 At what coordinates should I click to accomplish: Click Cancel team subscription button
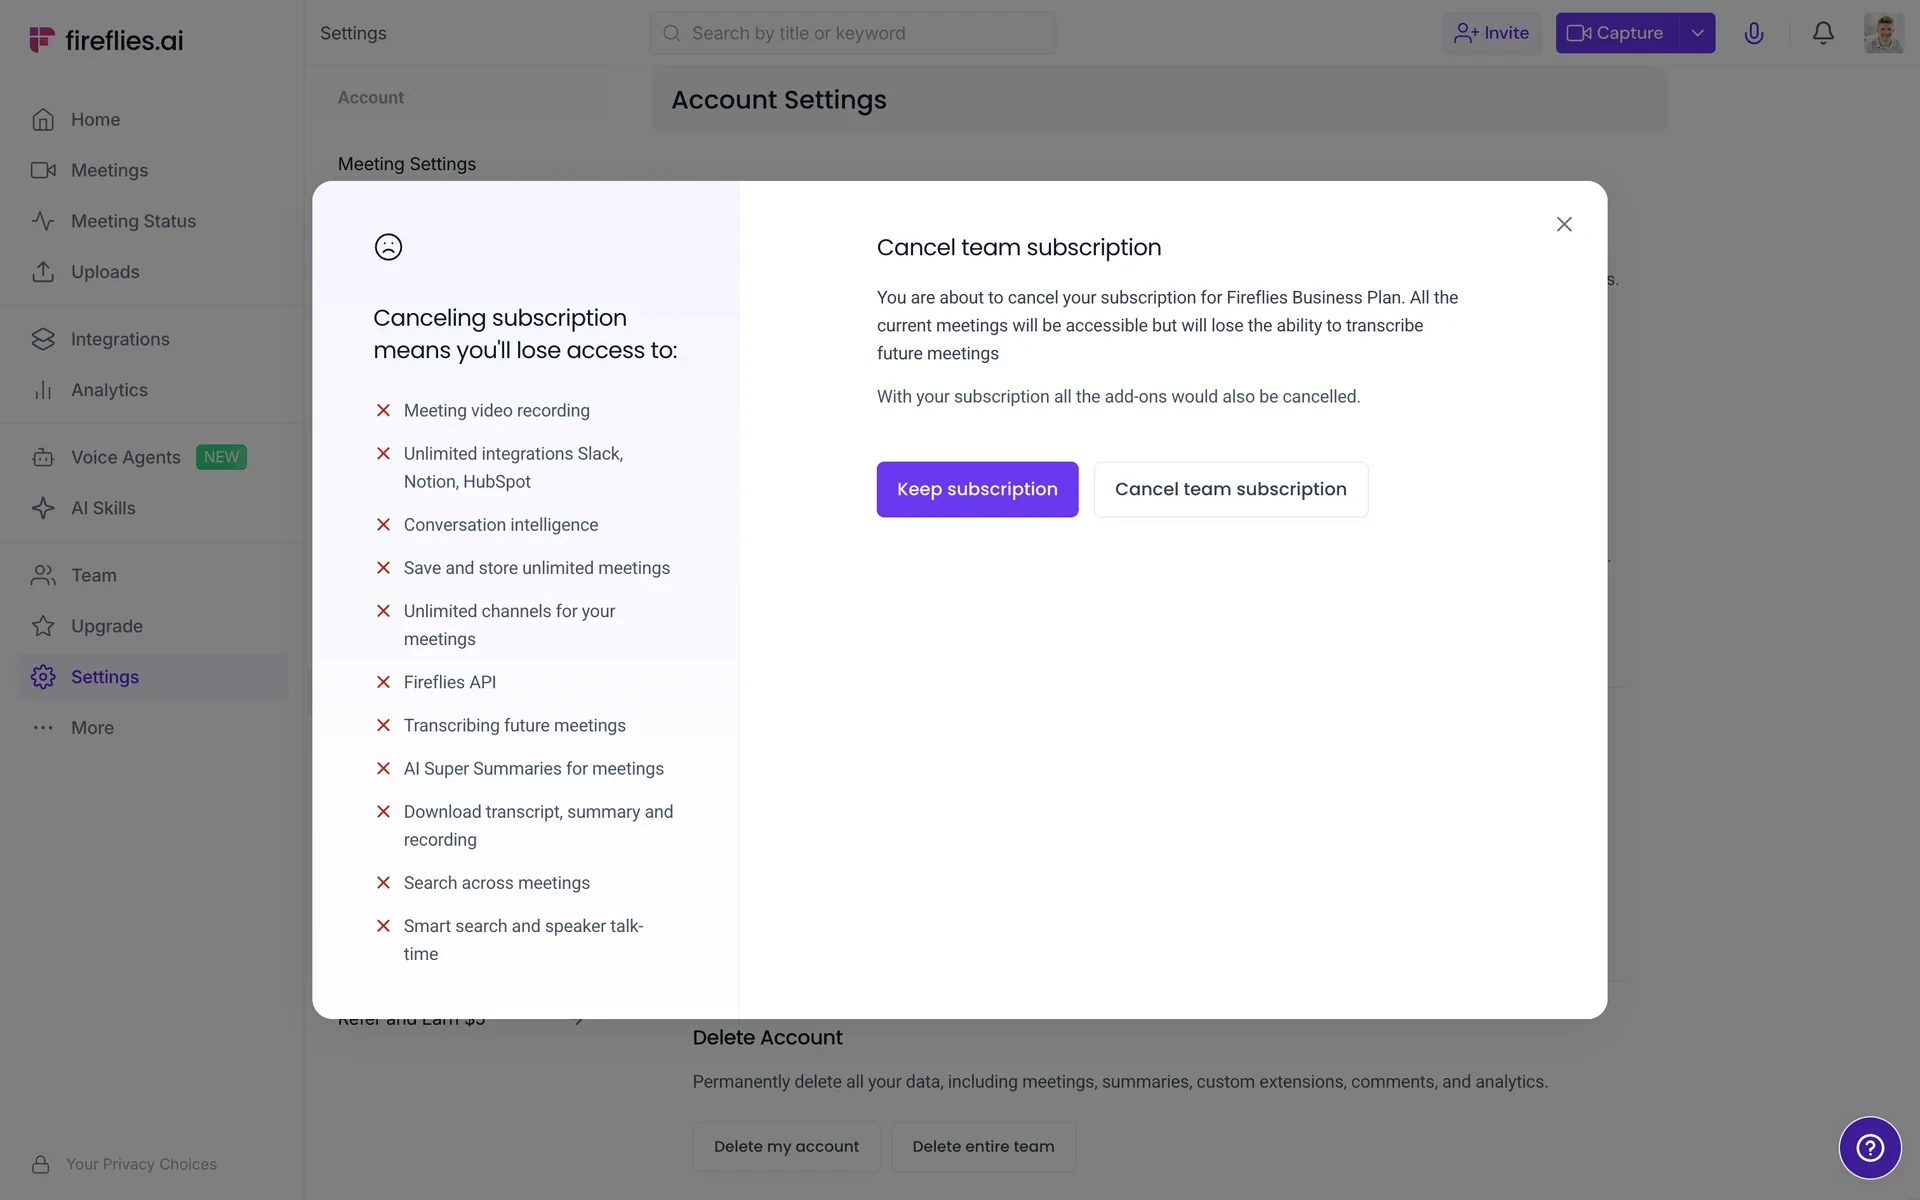tap(1230, 489)
